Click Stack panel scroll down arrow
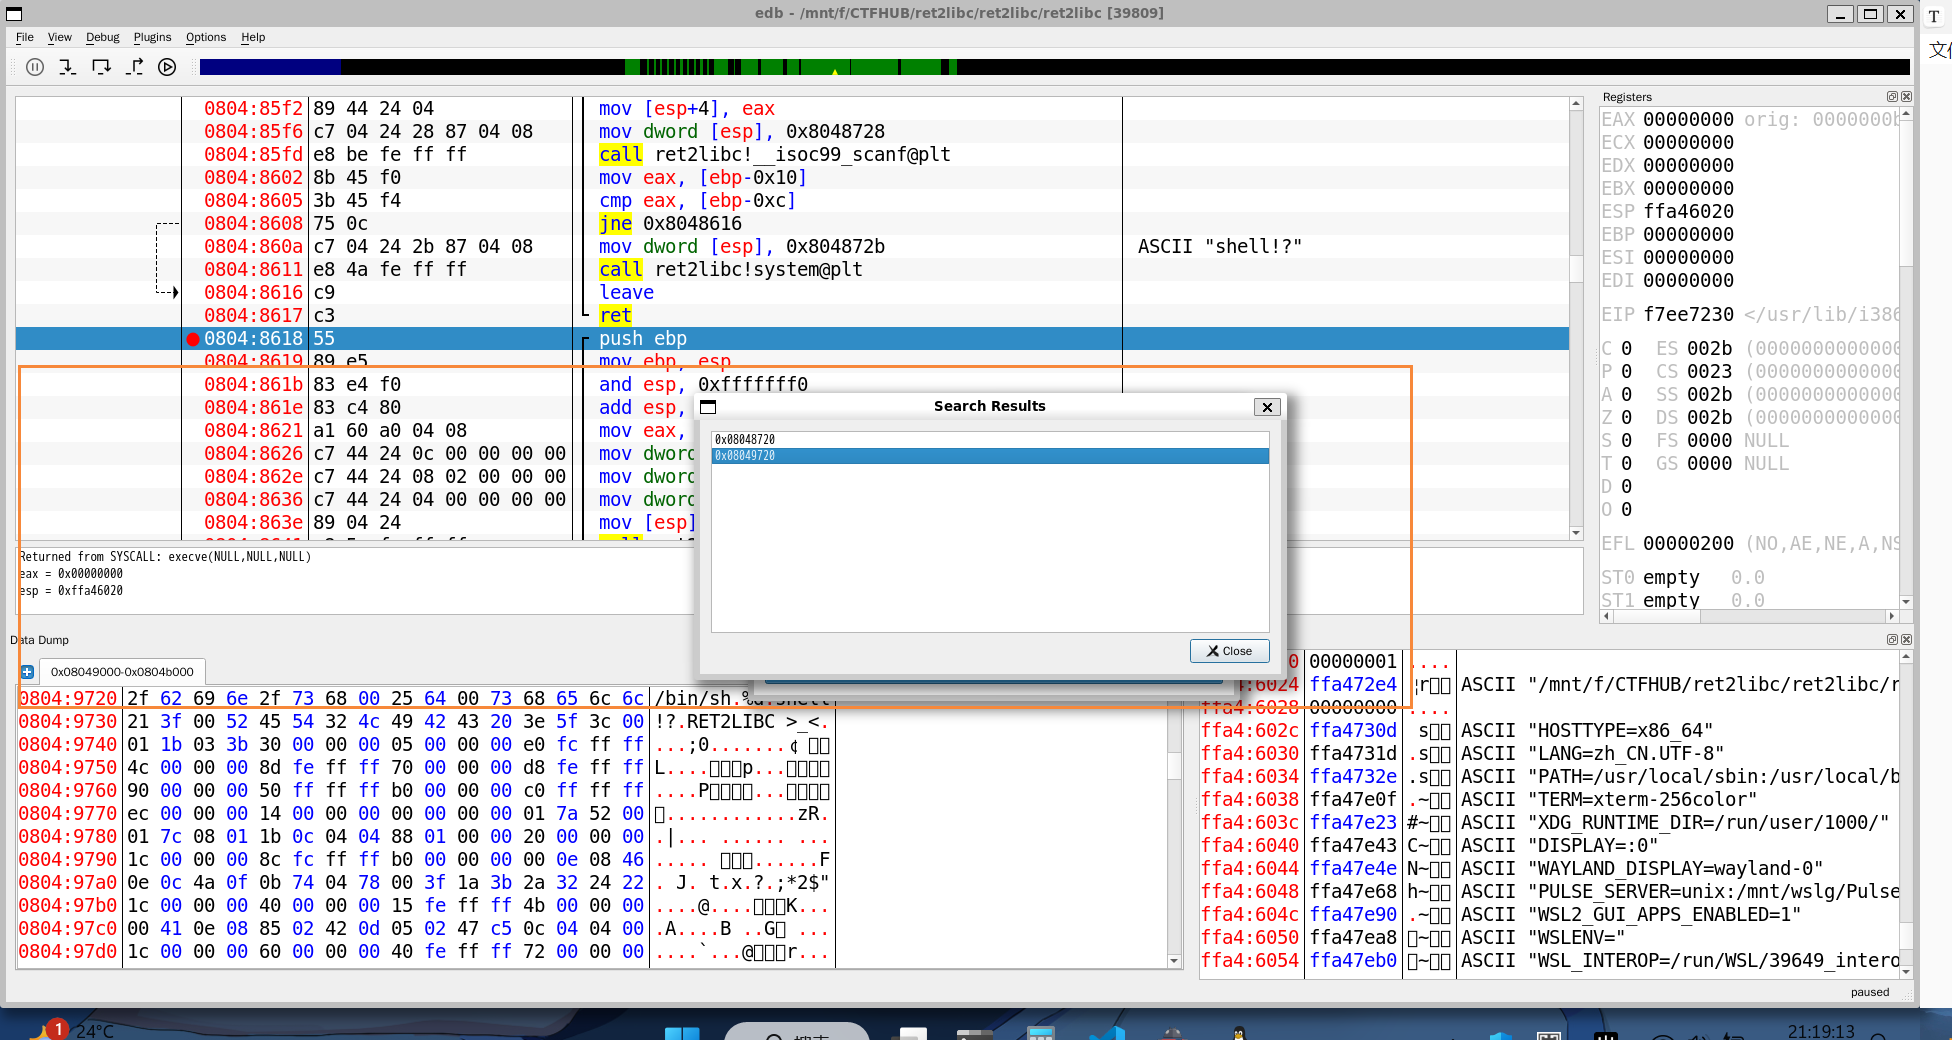This screenshot has width=1952, height=1040. click(1906, 971)
